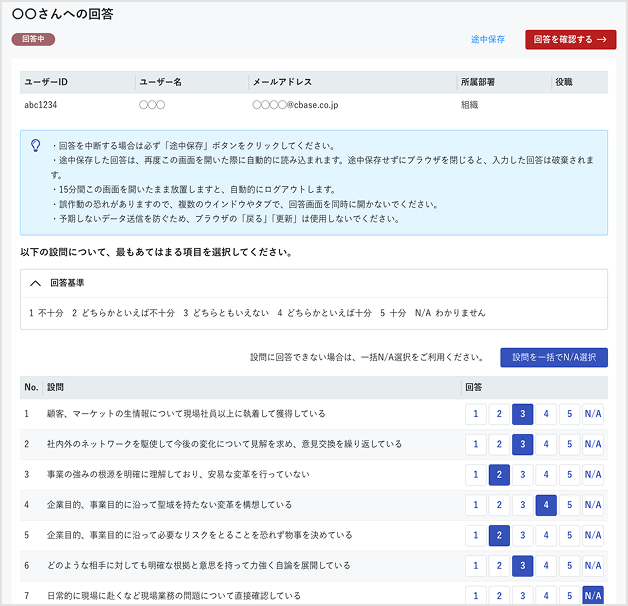This screenshot has width=628, height=606.
Task: Select rating 1 for question 3
Action: (475, 475)
